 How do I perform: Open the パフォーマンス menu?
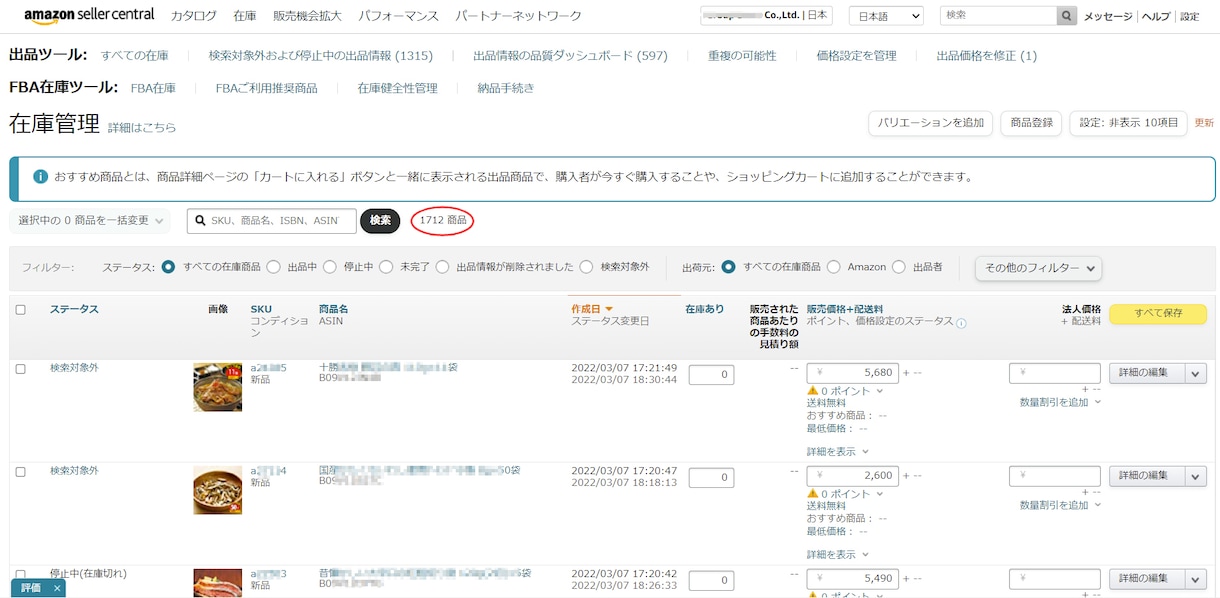[398, 16]
